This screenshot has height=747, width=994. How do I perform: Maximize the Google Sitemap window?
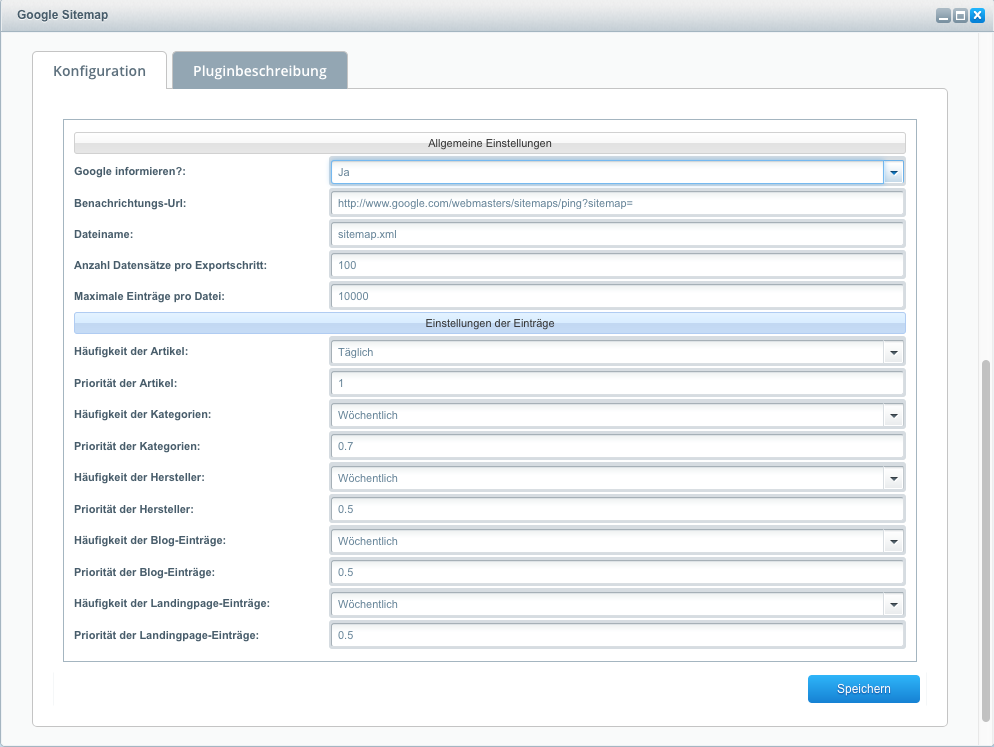[960, 16]
